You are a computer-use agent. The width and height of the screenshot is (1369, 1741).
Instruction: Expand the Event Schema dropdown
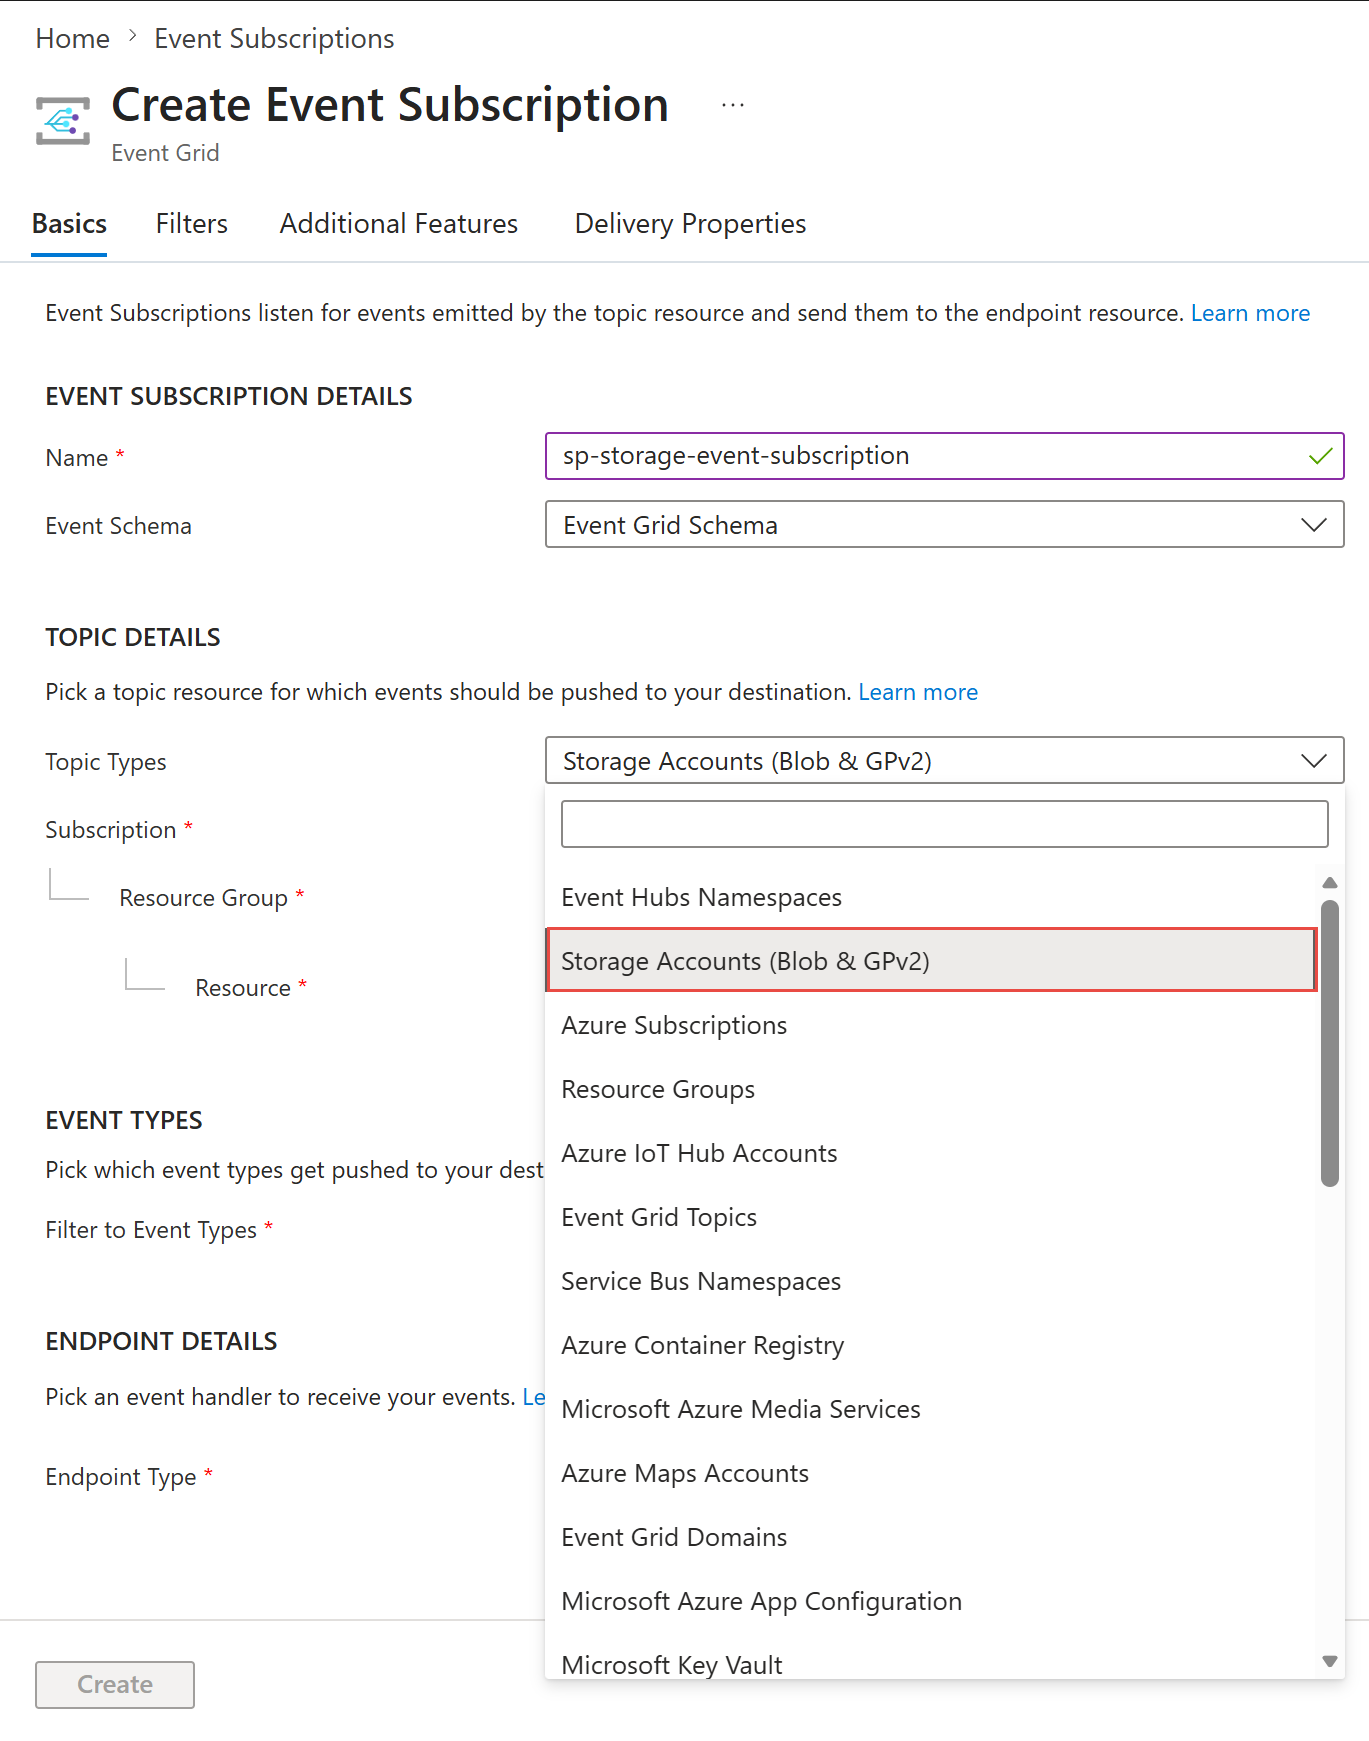pyautogui.click(x=944, y=525)
